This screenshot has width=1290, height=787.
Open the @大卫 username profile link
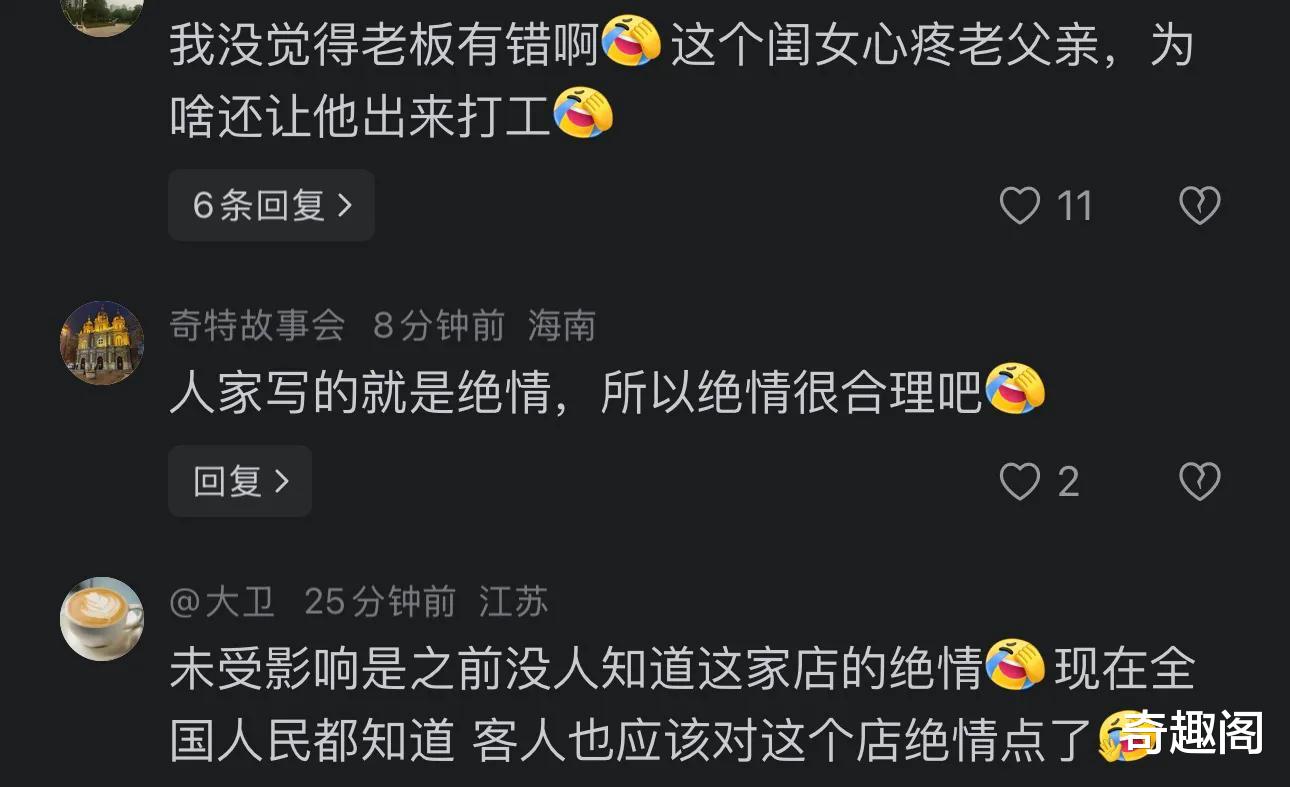[x=222, y=602]
